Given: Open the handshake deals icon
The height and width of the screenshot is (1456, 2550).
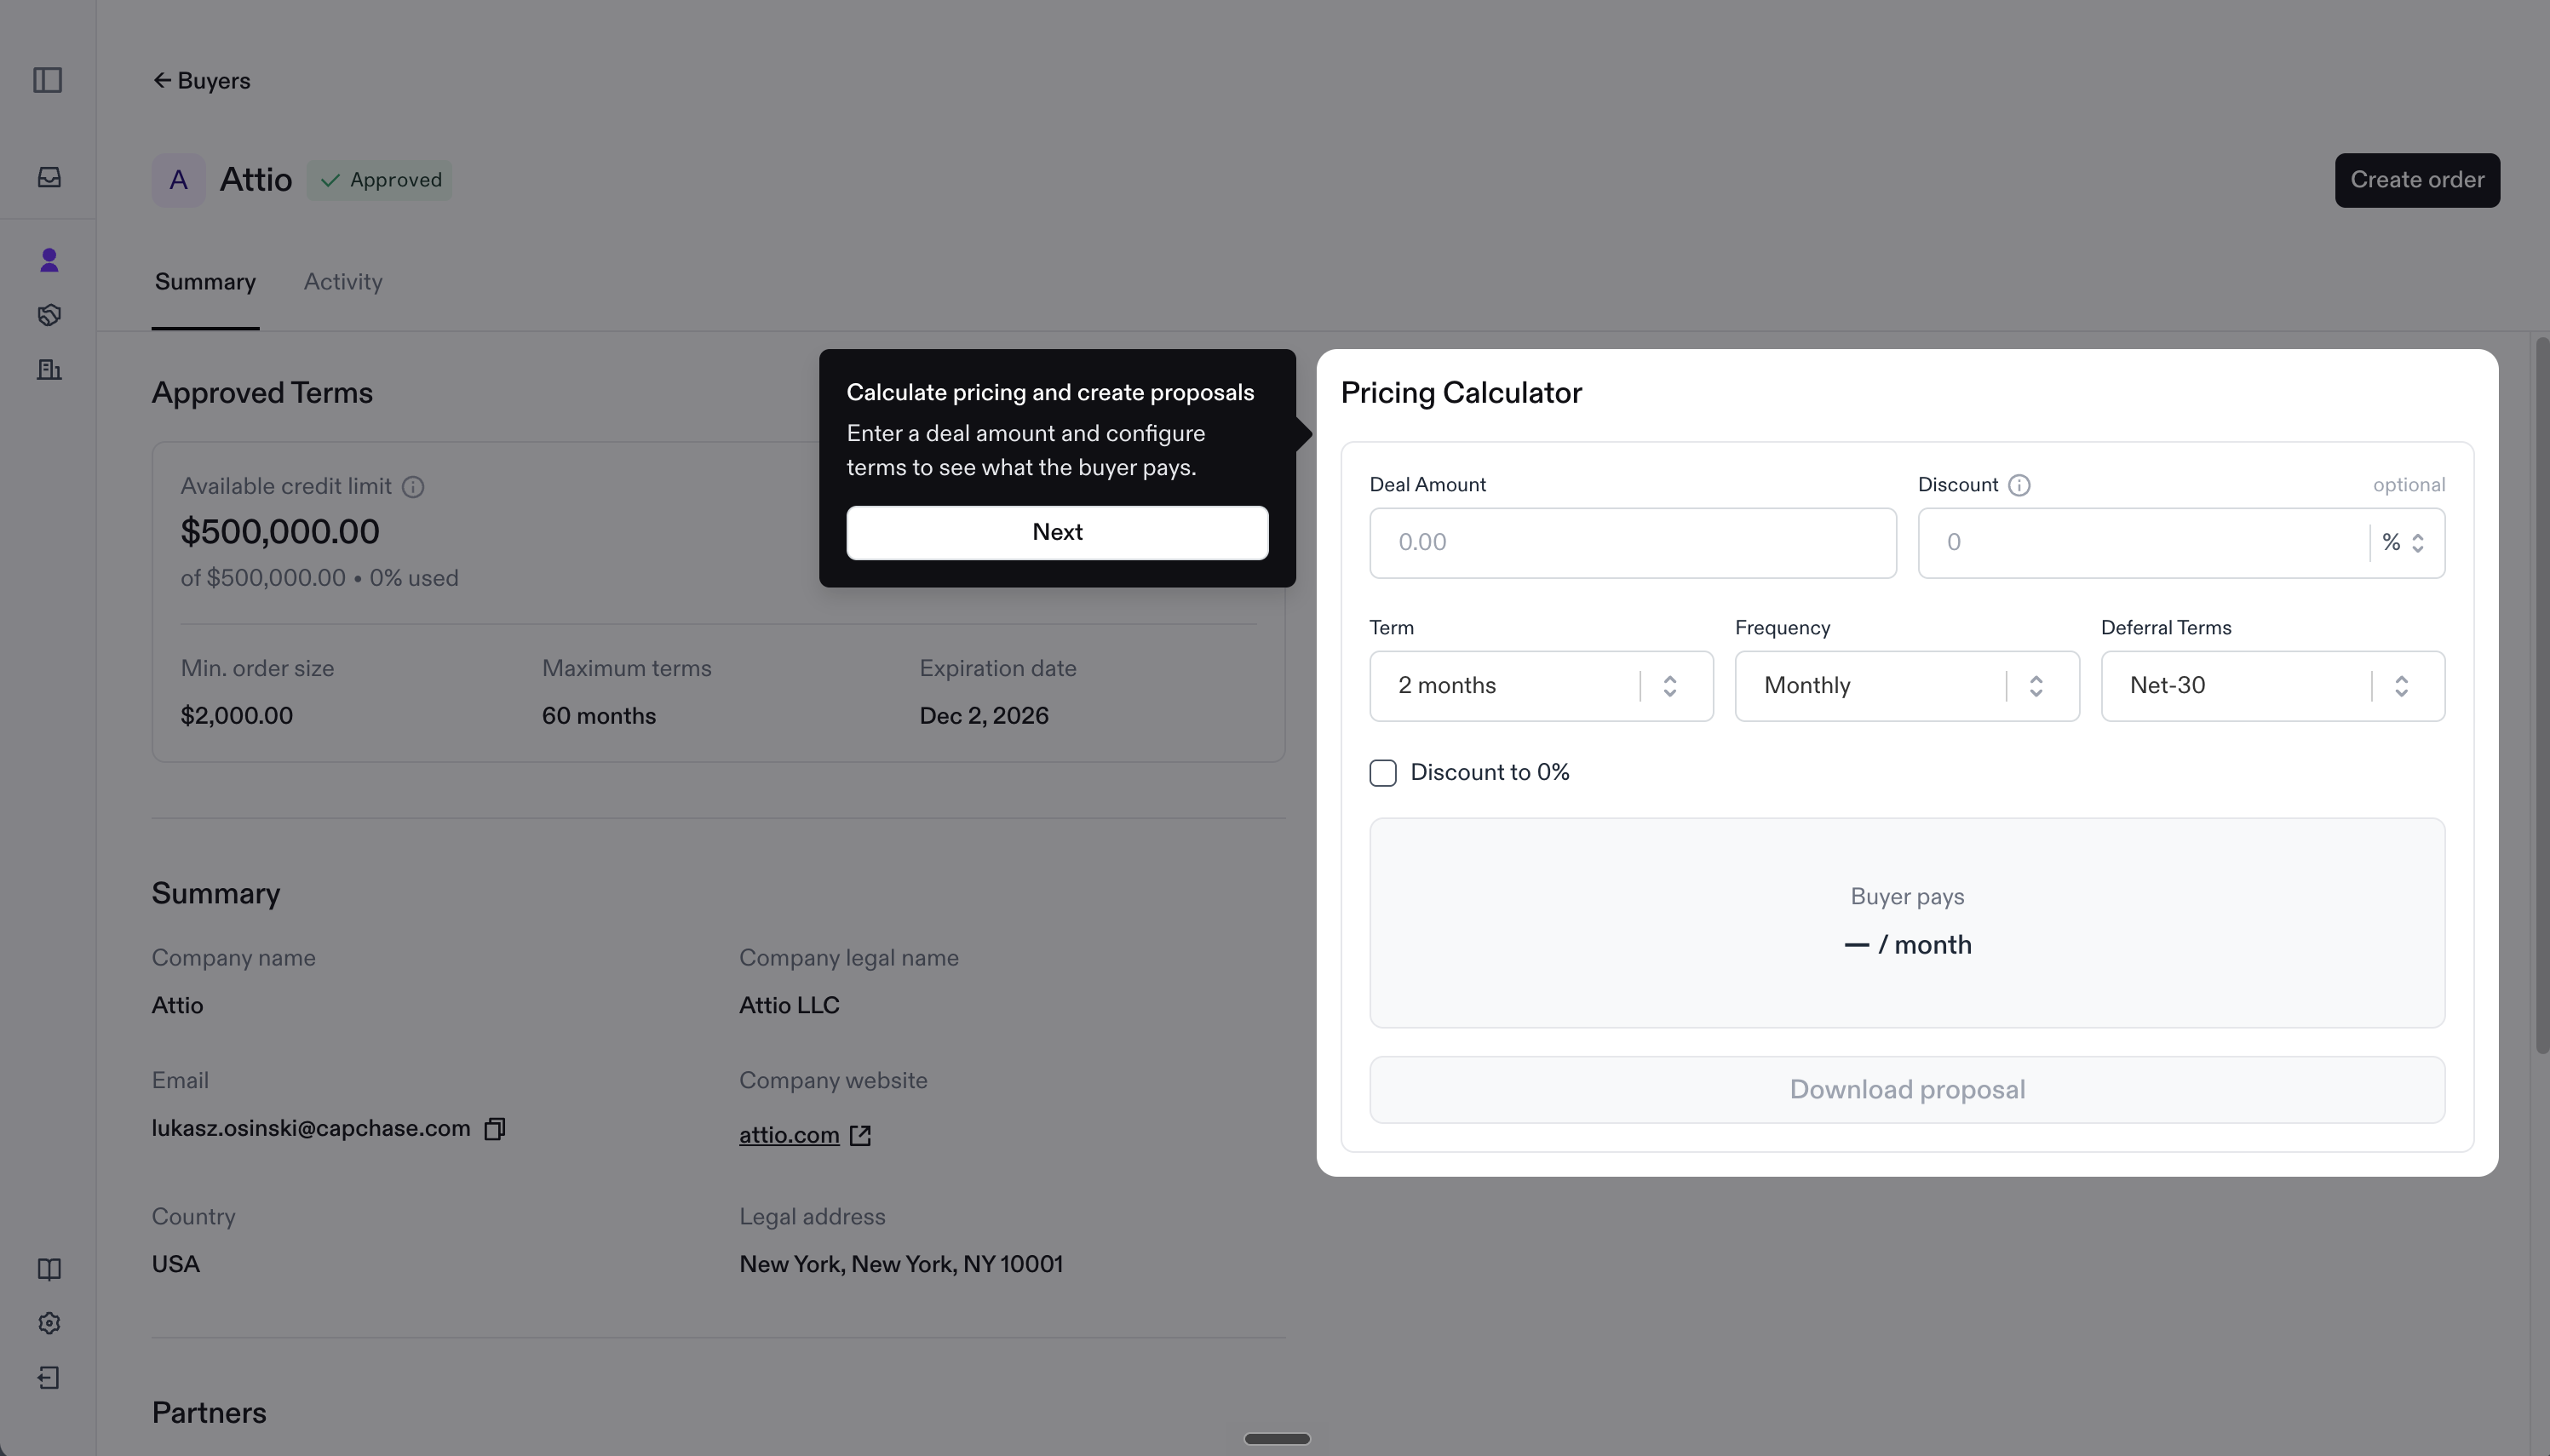Looking at the screenshot, I should [x=49, y=315].
